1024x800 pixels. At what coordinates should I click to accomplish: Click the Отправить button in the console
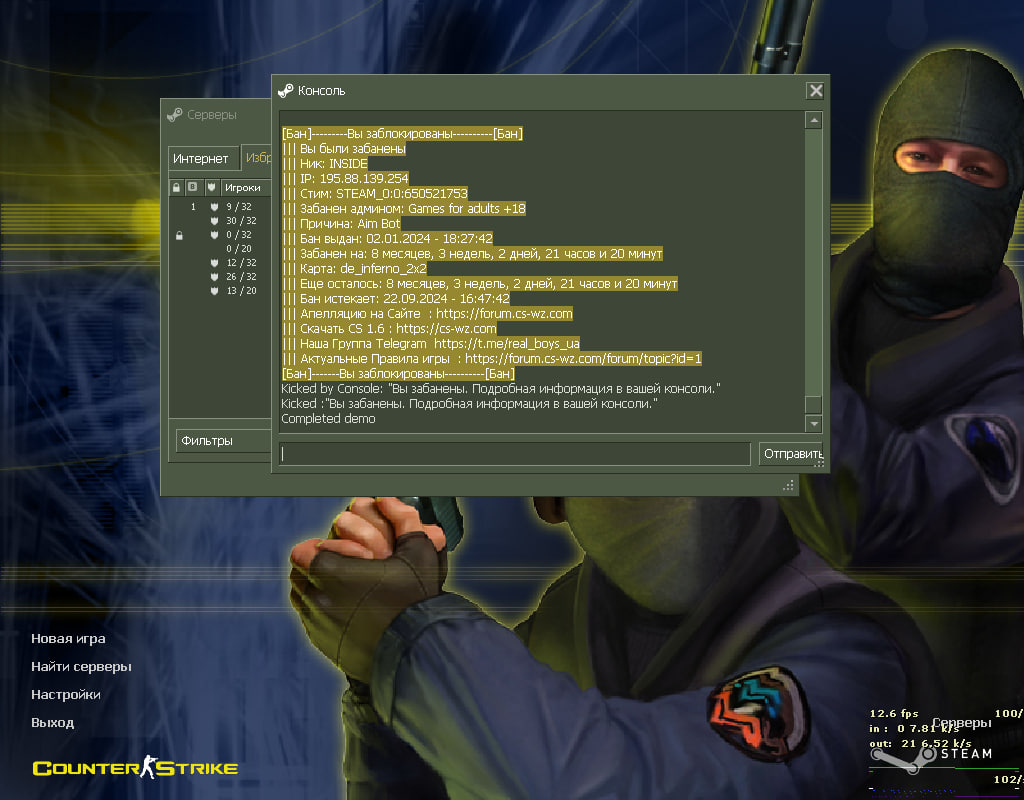pyautogui.click(x=791, y=454)
